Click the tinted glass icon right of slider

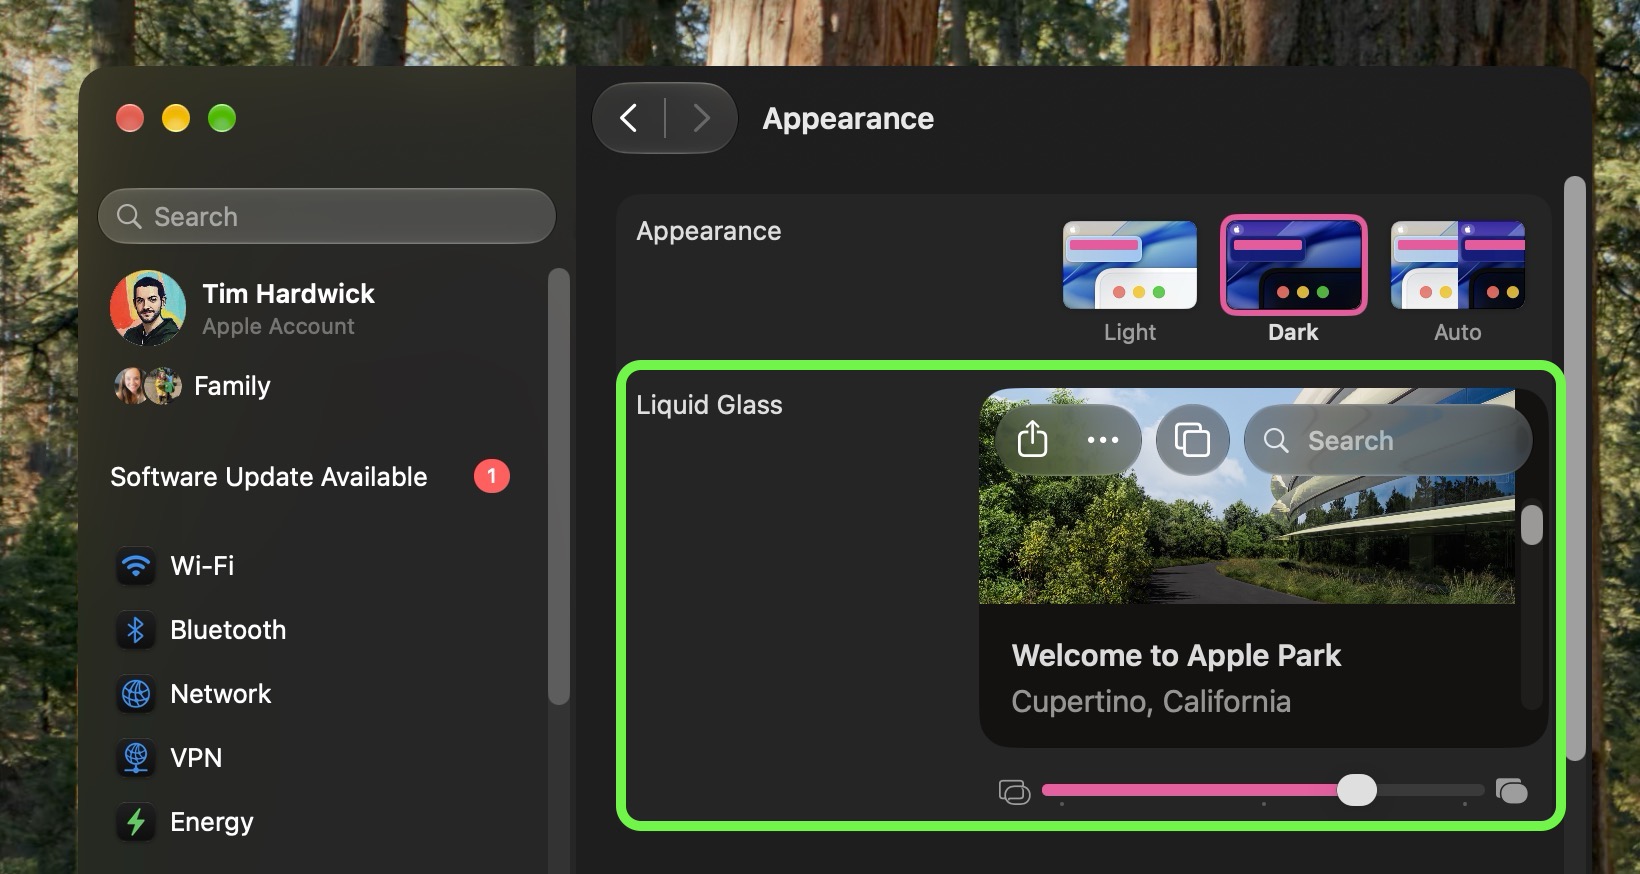point(1511,791)
